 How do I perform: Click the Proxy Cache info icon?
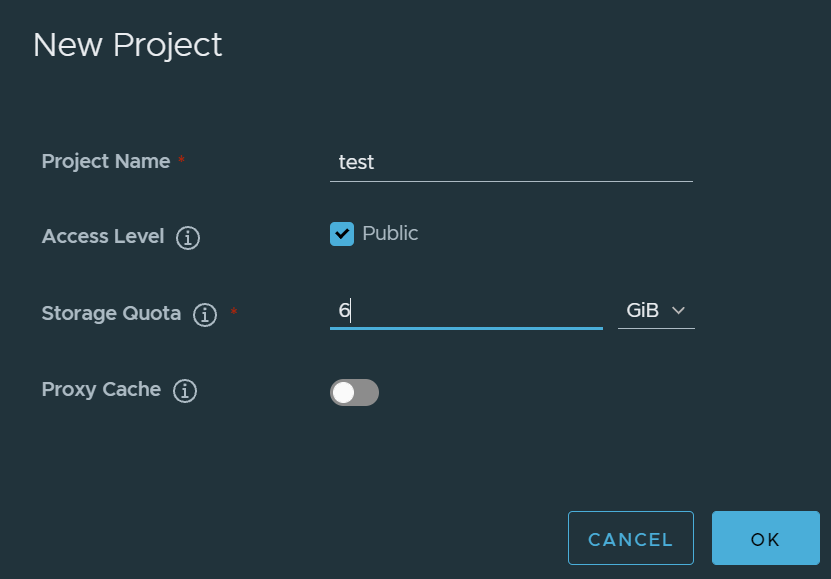point(185,391)
